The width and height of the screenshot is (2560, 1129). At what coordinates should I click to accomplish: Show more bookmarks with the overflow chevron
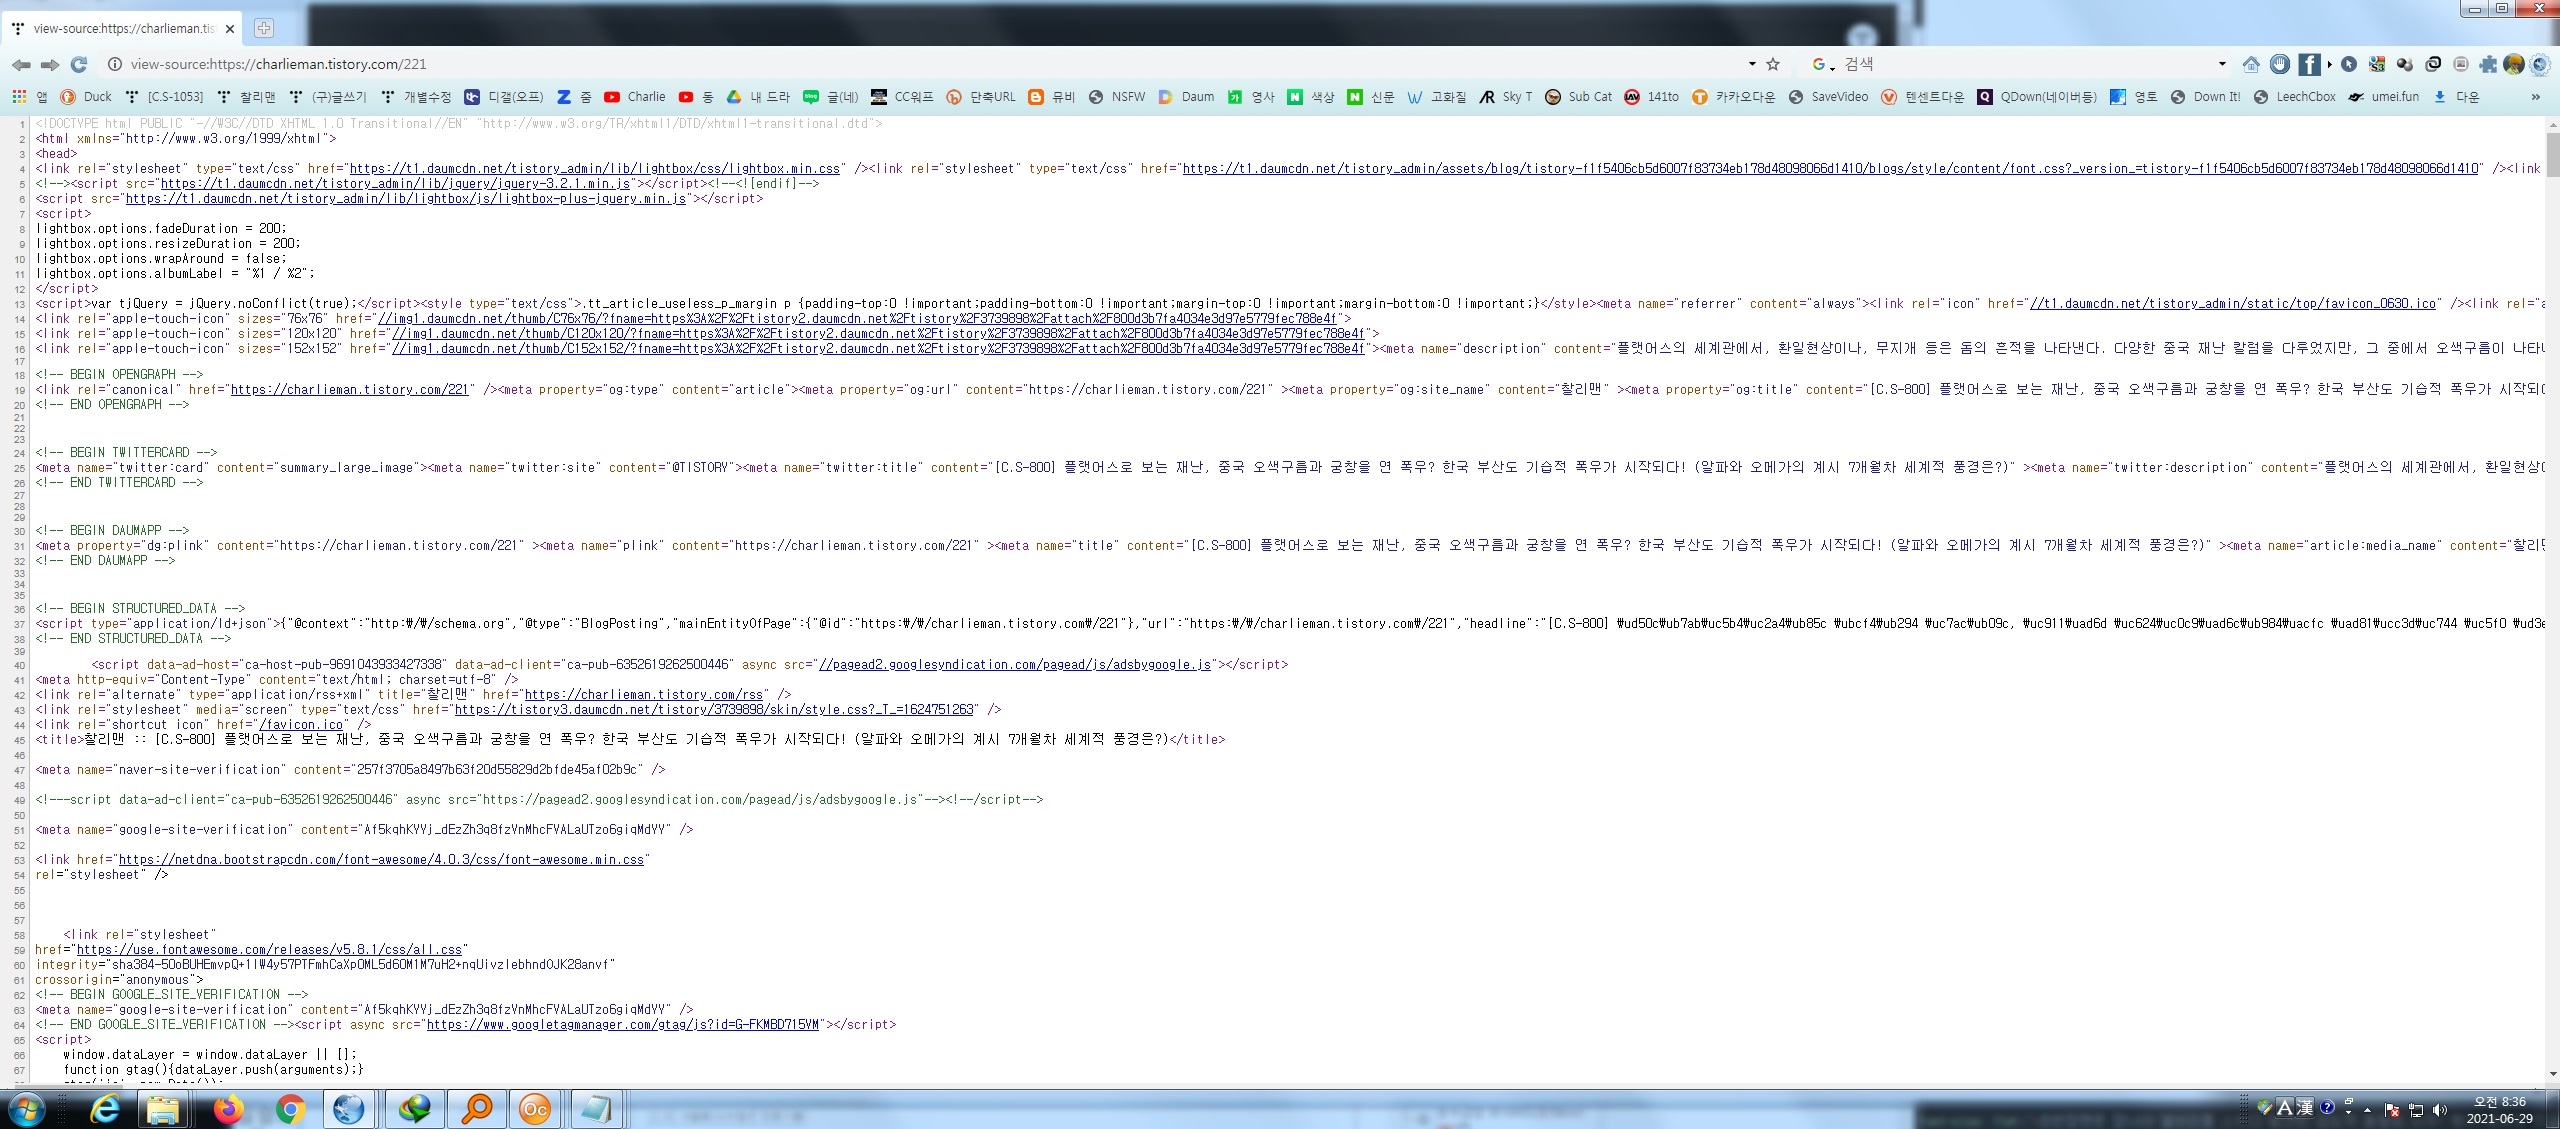(2535, 97)
